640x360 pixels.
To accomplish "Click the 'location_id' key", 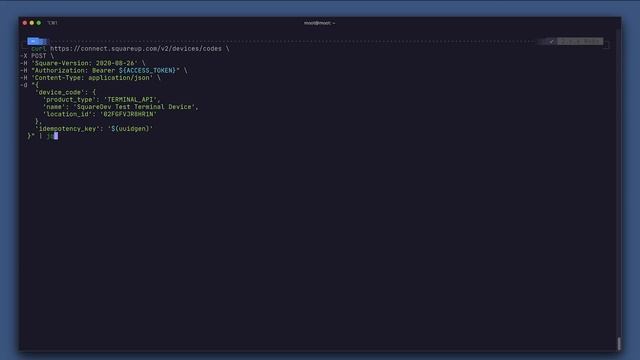I will 67,114.
